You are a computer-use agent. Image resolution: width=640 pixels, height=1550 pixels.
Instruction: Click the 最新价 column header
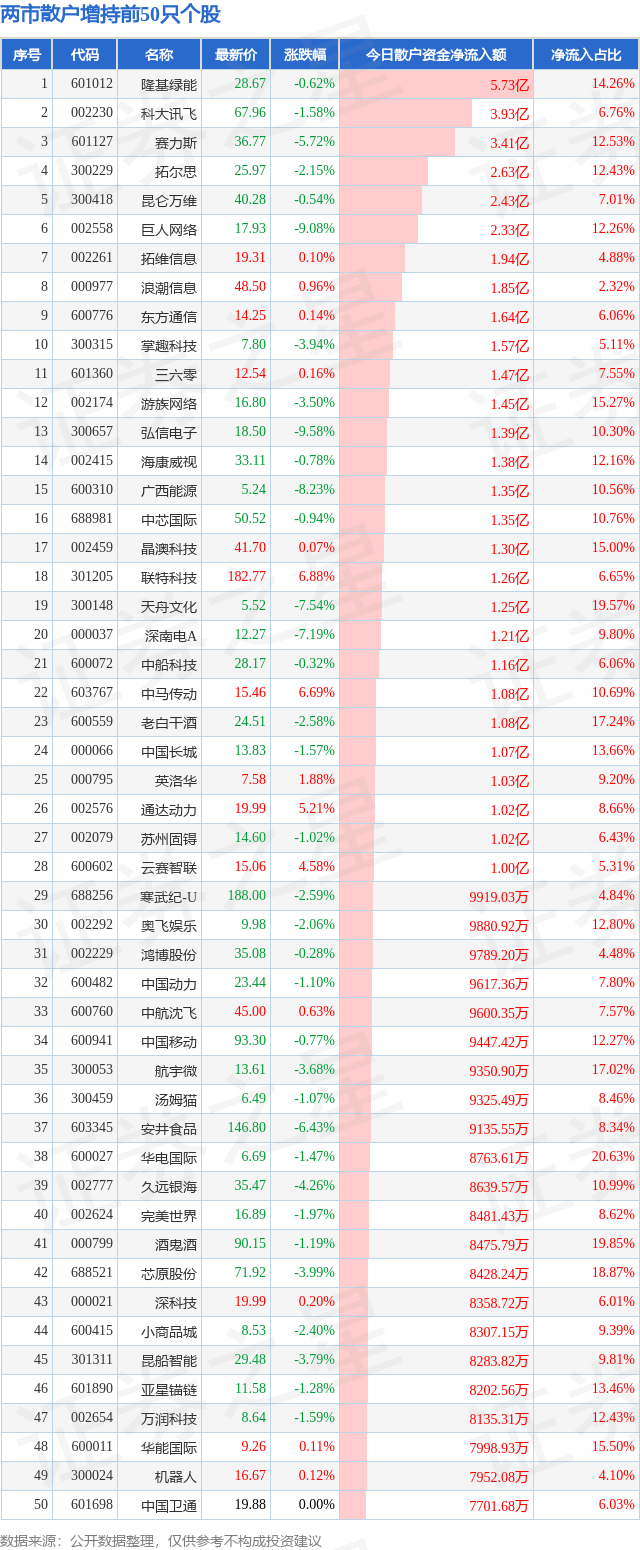click(236, 55)
